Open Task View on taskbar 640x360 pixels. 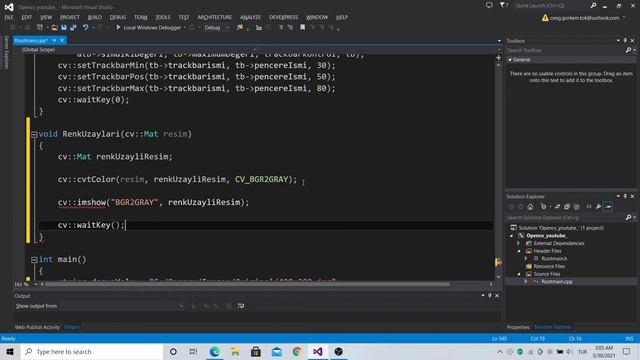193,351
